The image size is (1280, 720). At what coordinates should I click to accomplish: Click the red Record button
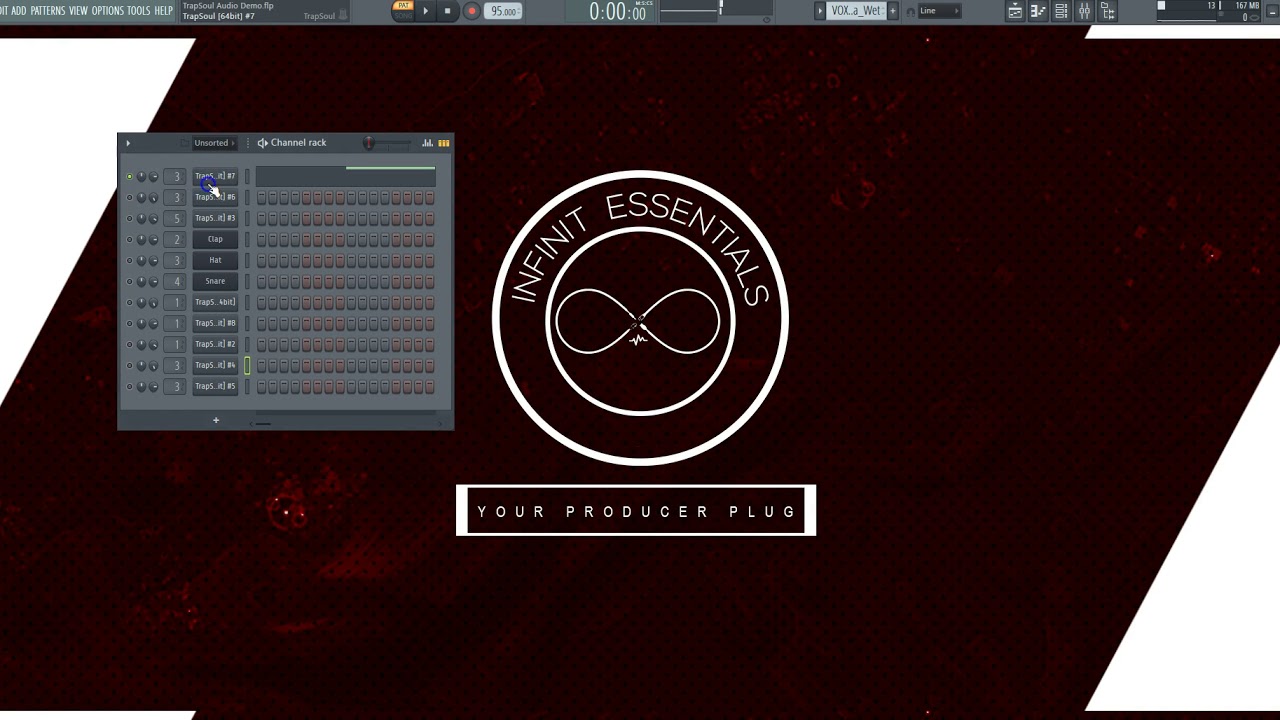[x=471, y=11]
